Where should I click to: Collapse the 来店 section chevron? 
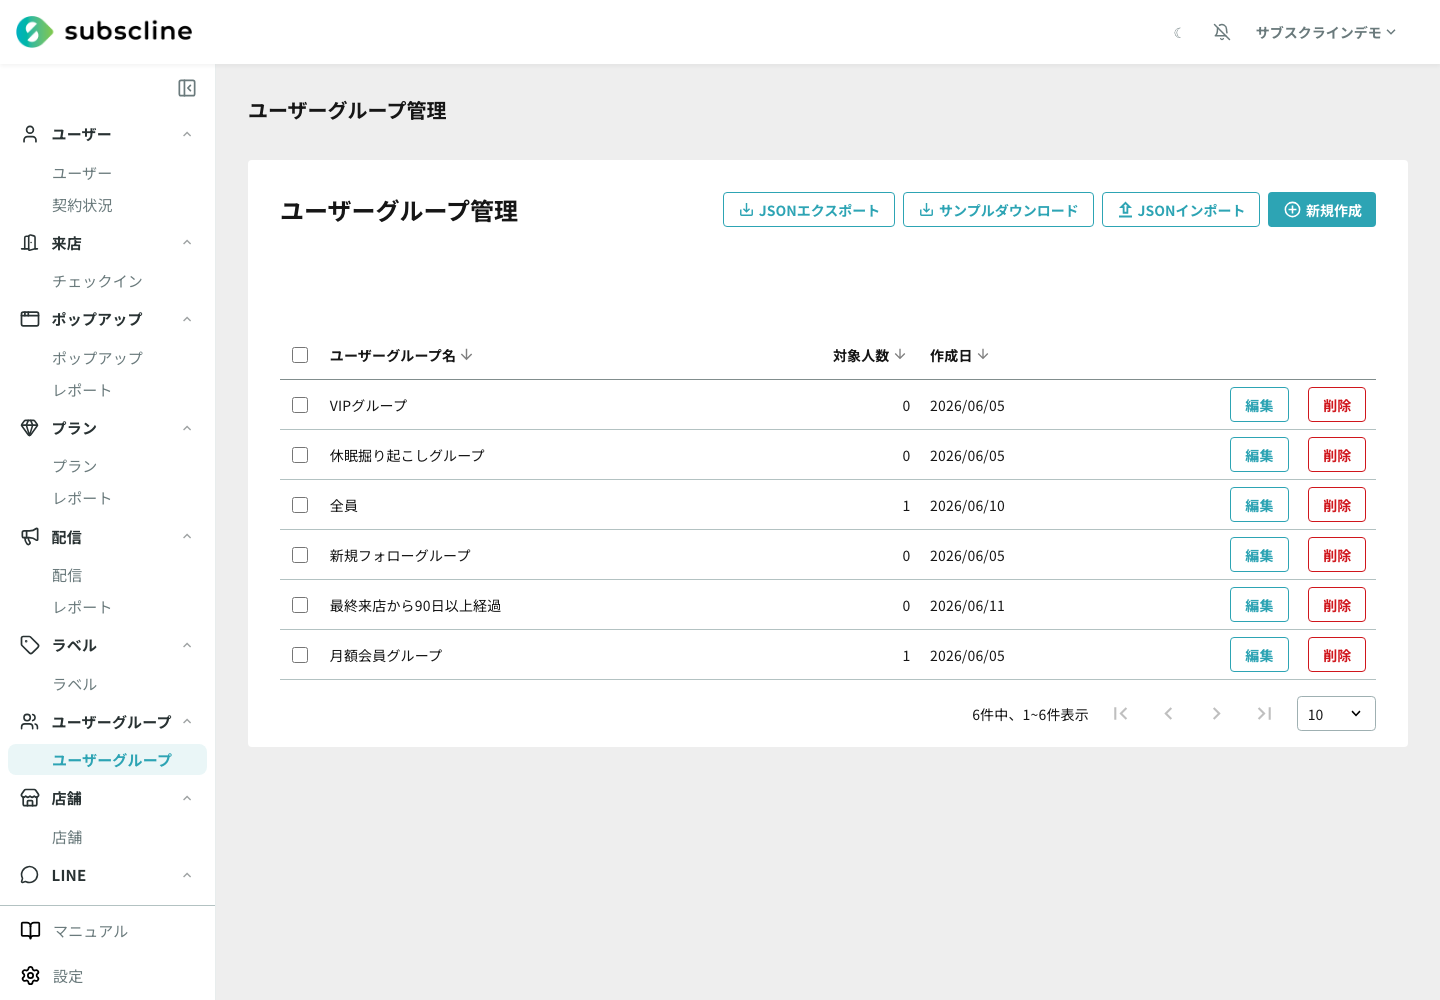coord(187,243)
